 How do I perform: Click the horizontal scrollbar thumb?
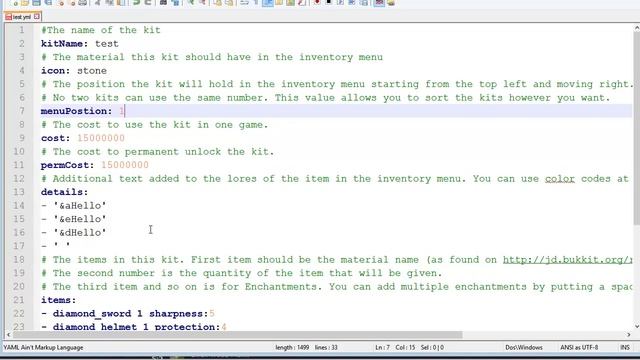click(x=238, y=335)
